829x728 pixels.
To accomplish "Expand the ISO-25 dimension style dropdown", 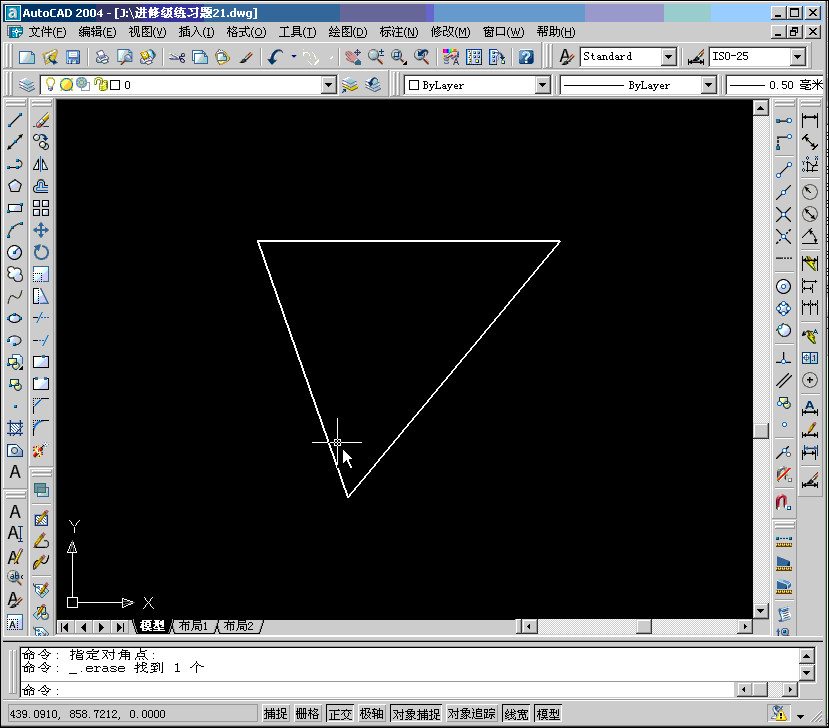I will click(x=798, y=57).
